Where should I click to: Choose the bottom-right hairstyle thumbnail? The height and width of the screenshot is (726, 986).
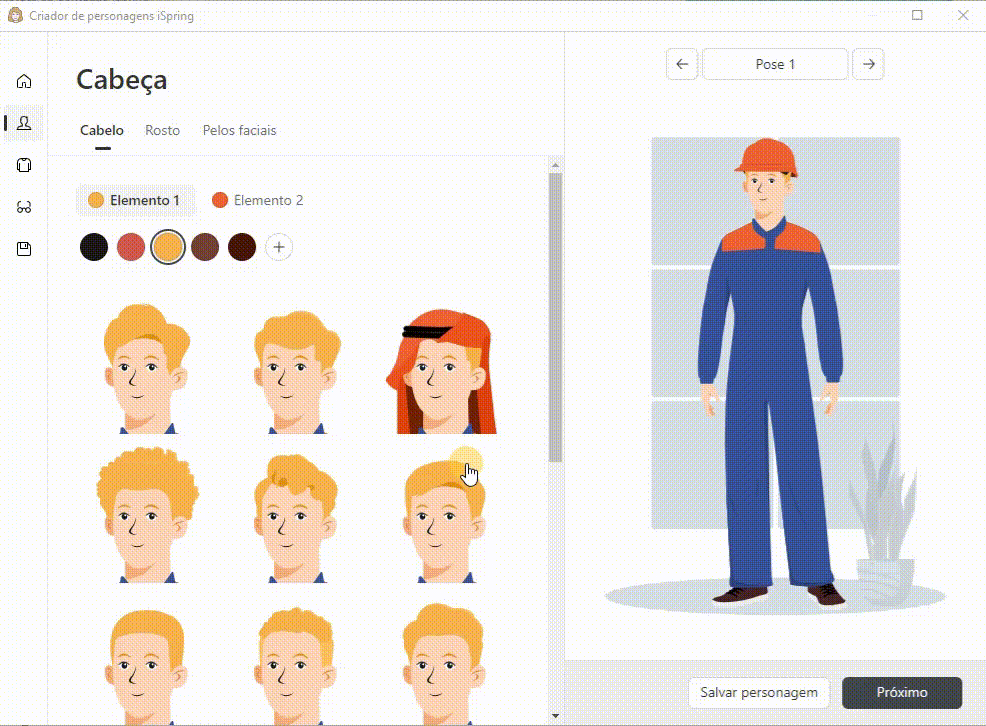tap(444, 664)
